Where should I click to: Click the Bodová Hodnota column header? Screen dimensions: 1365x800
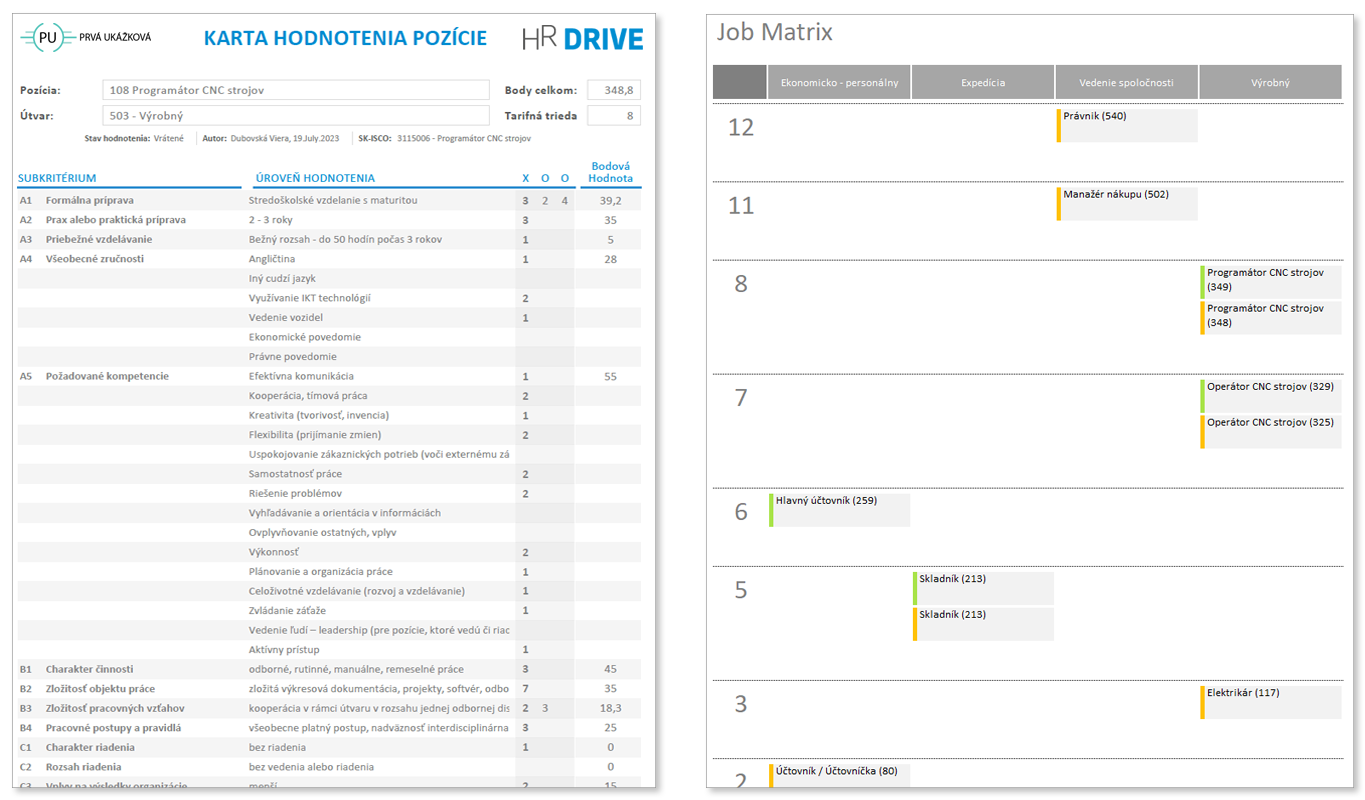click(x=610, y=172)
